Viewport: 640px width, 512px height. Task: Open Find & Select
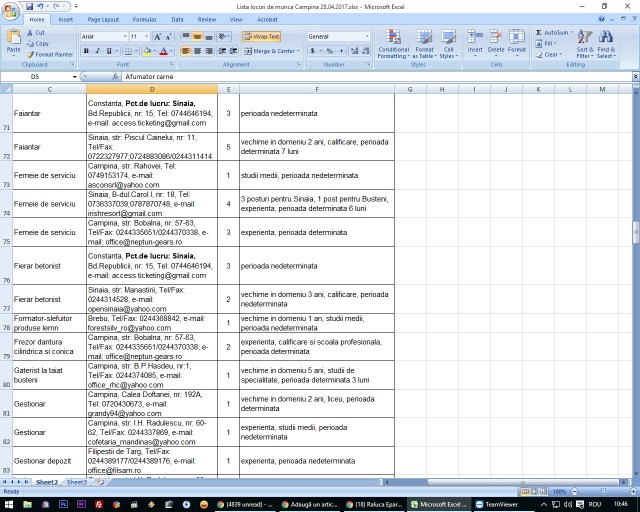[x=606, y=44]
